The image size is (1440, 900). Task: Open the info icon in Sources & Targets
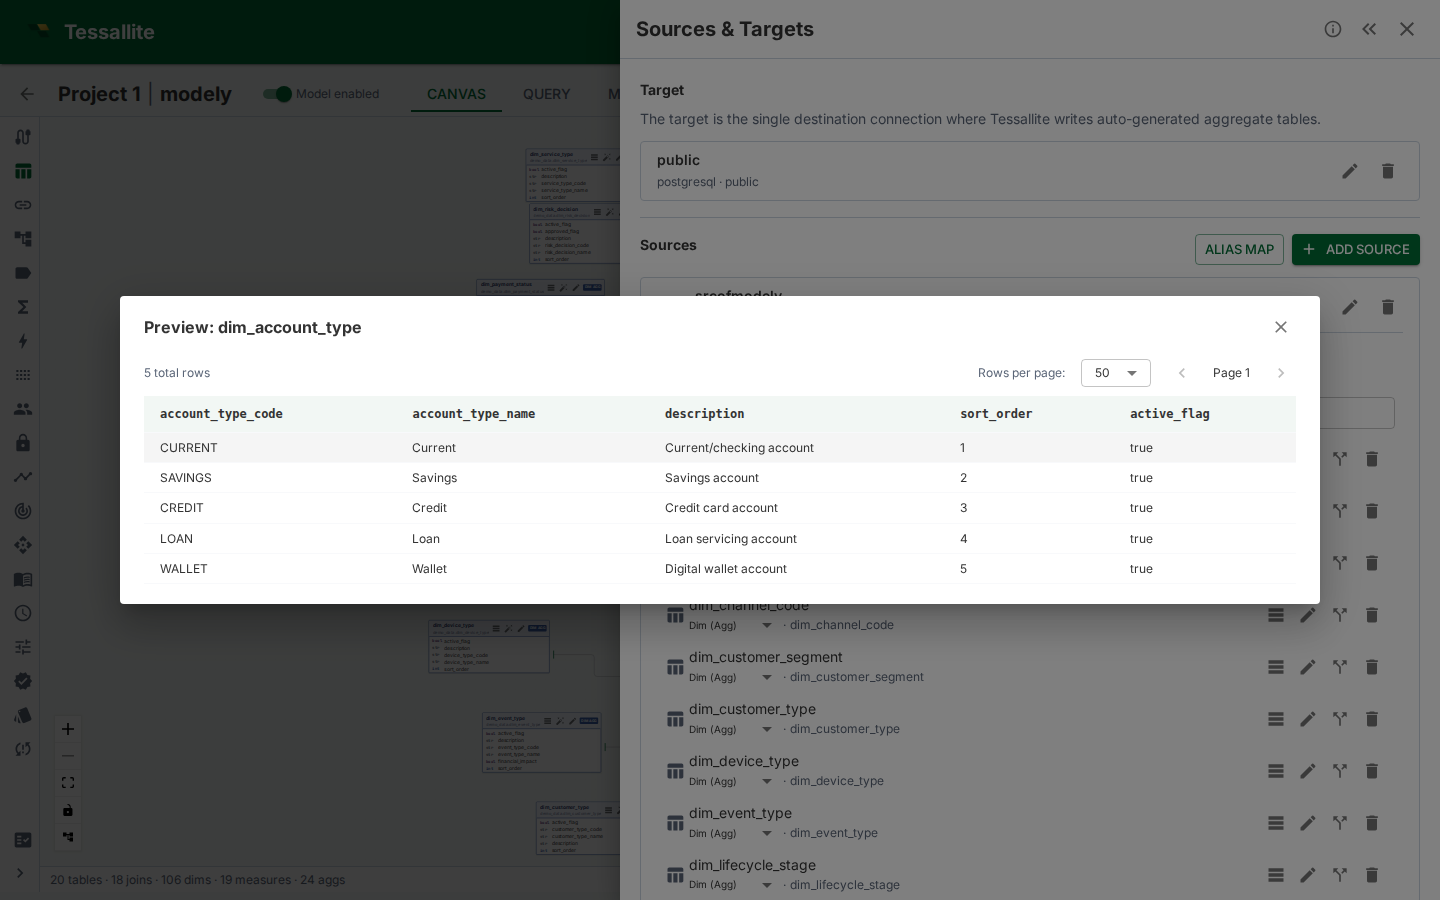(1333, 29)
